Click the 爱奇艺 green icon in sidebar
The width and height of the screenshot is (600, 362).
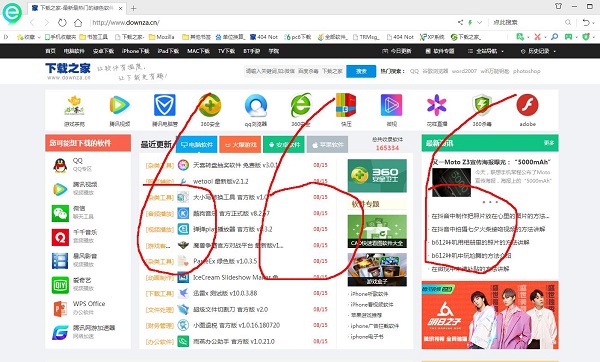(60, 285)
